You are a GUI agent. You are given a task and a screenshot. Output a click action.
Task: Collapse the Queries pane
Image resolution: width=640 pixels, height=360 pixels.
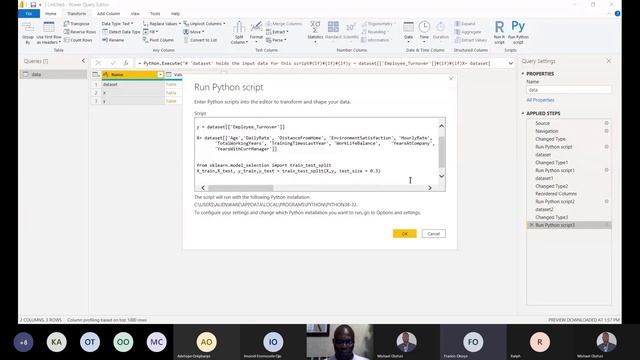(83, 61)
